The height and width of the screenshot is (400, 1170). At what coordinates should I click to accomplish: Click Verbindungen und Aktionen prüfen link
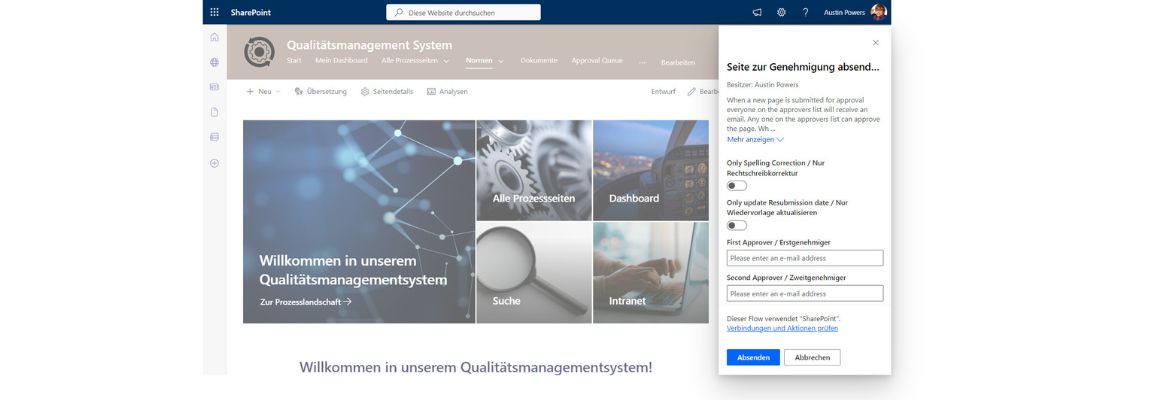click(782, 328)
